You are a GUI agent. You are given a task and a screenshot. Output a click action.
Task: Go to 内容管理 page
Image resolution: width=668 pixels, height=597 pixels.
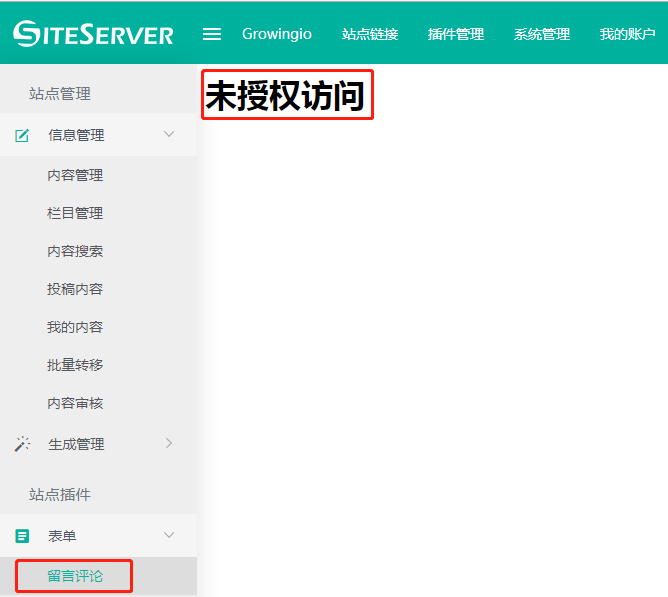pyautogui.click(x=75, y=175)
